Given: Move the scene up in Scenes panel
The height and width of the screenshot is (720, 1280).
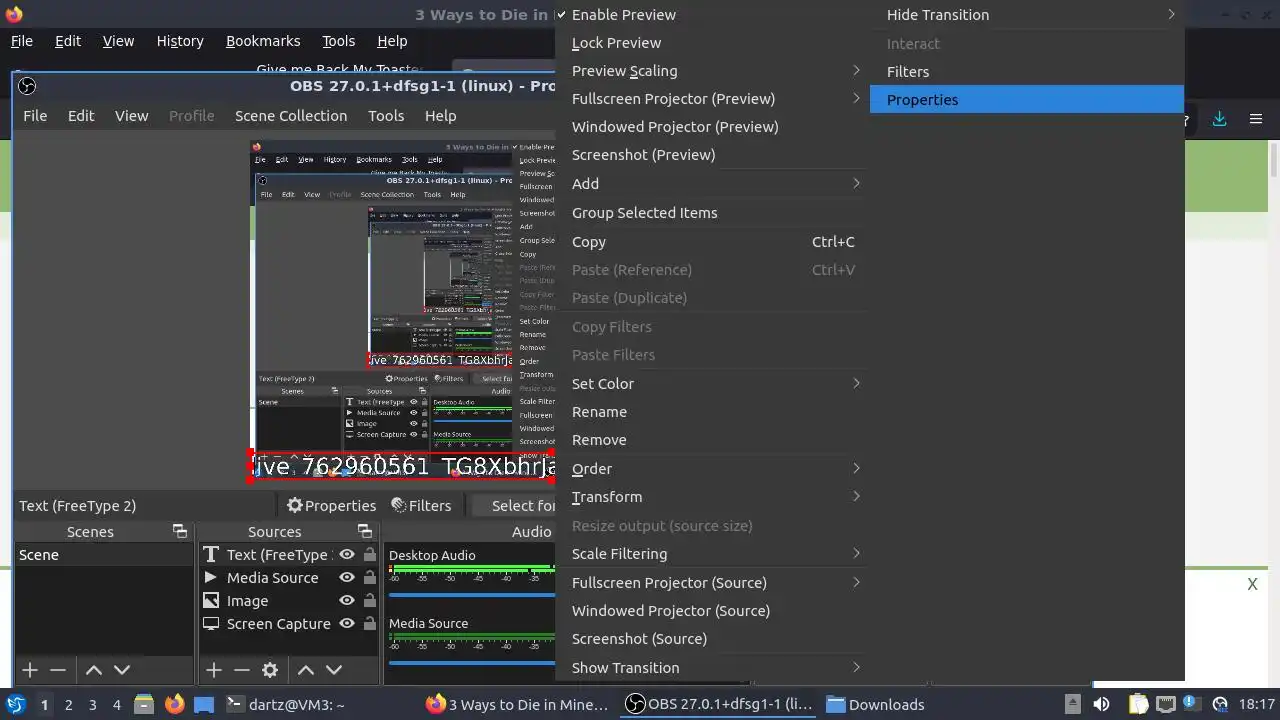Looking at the screenshot, I should 93,670.
